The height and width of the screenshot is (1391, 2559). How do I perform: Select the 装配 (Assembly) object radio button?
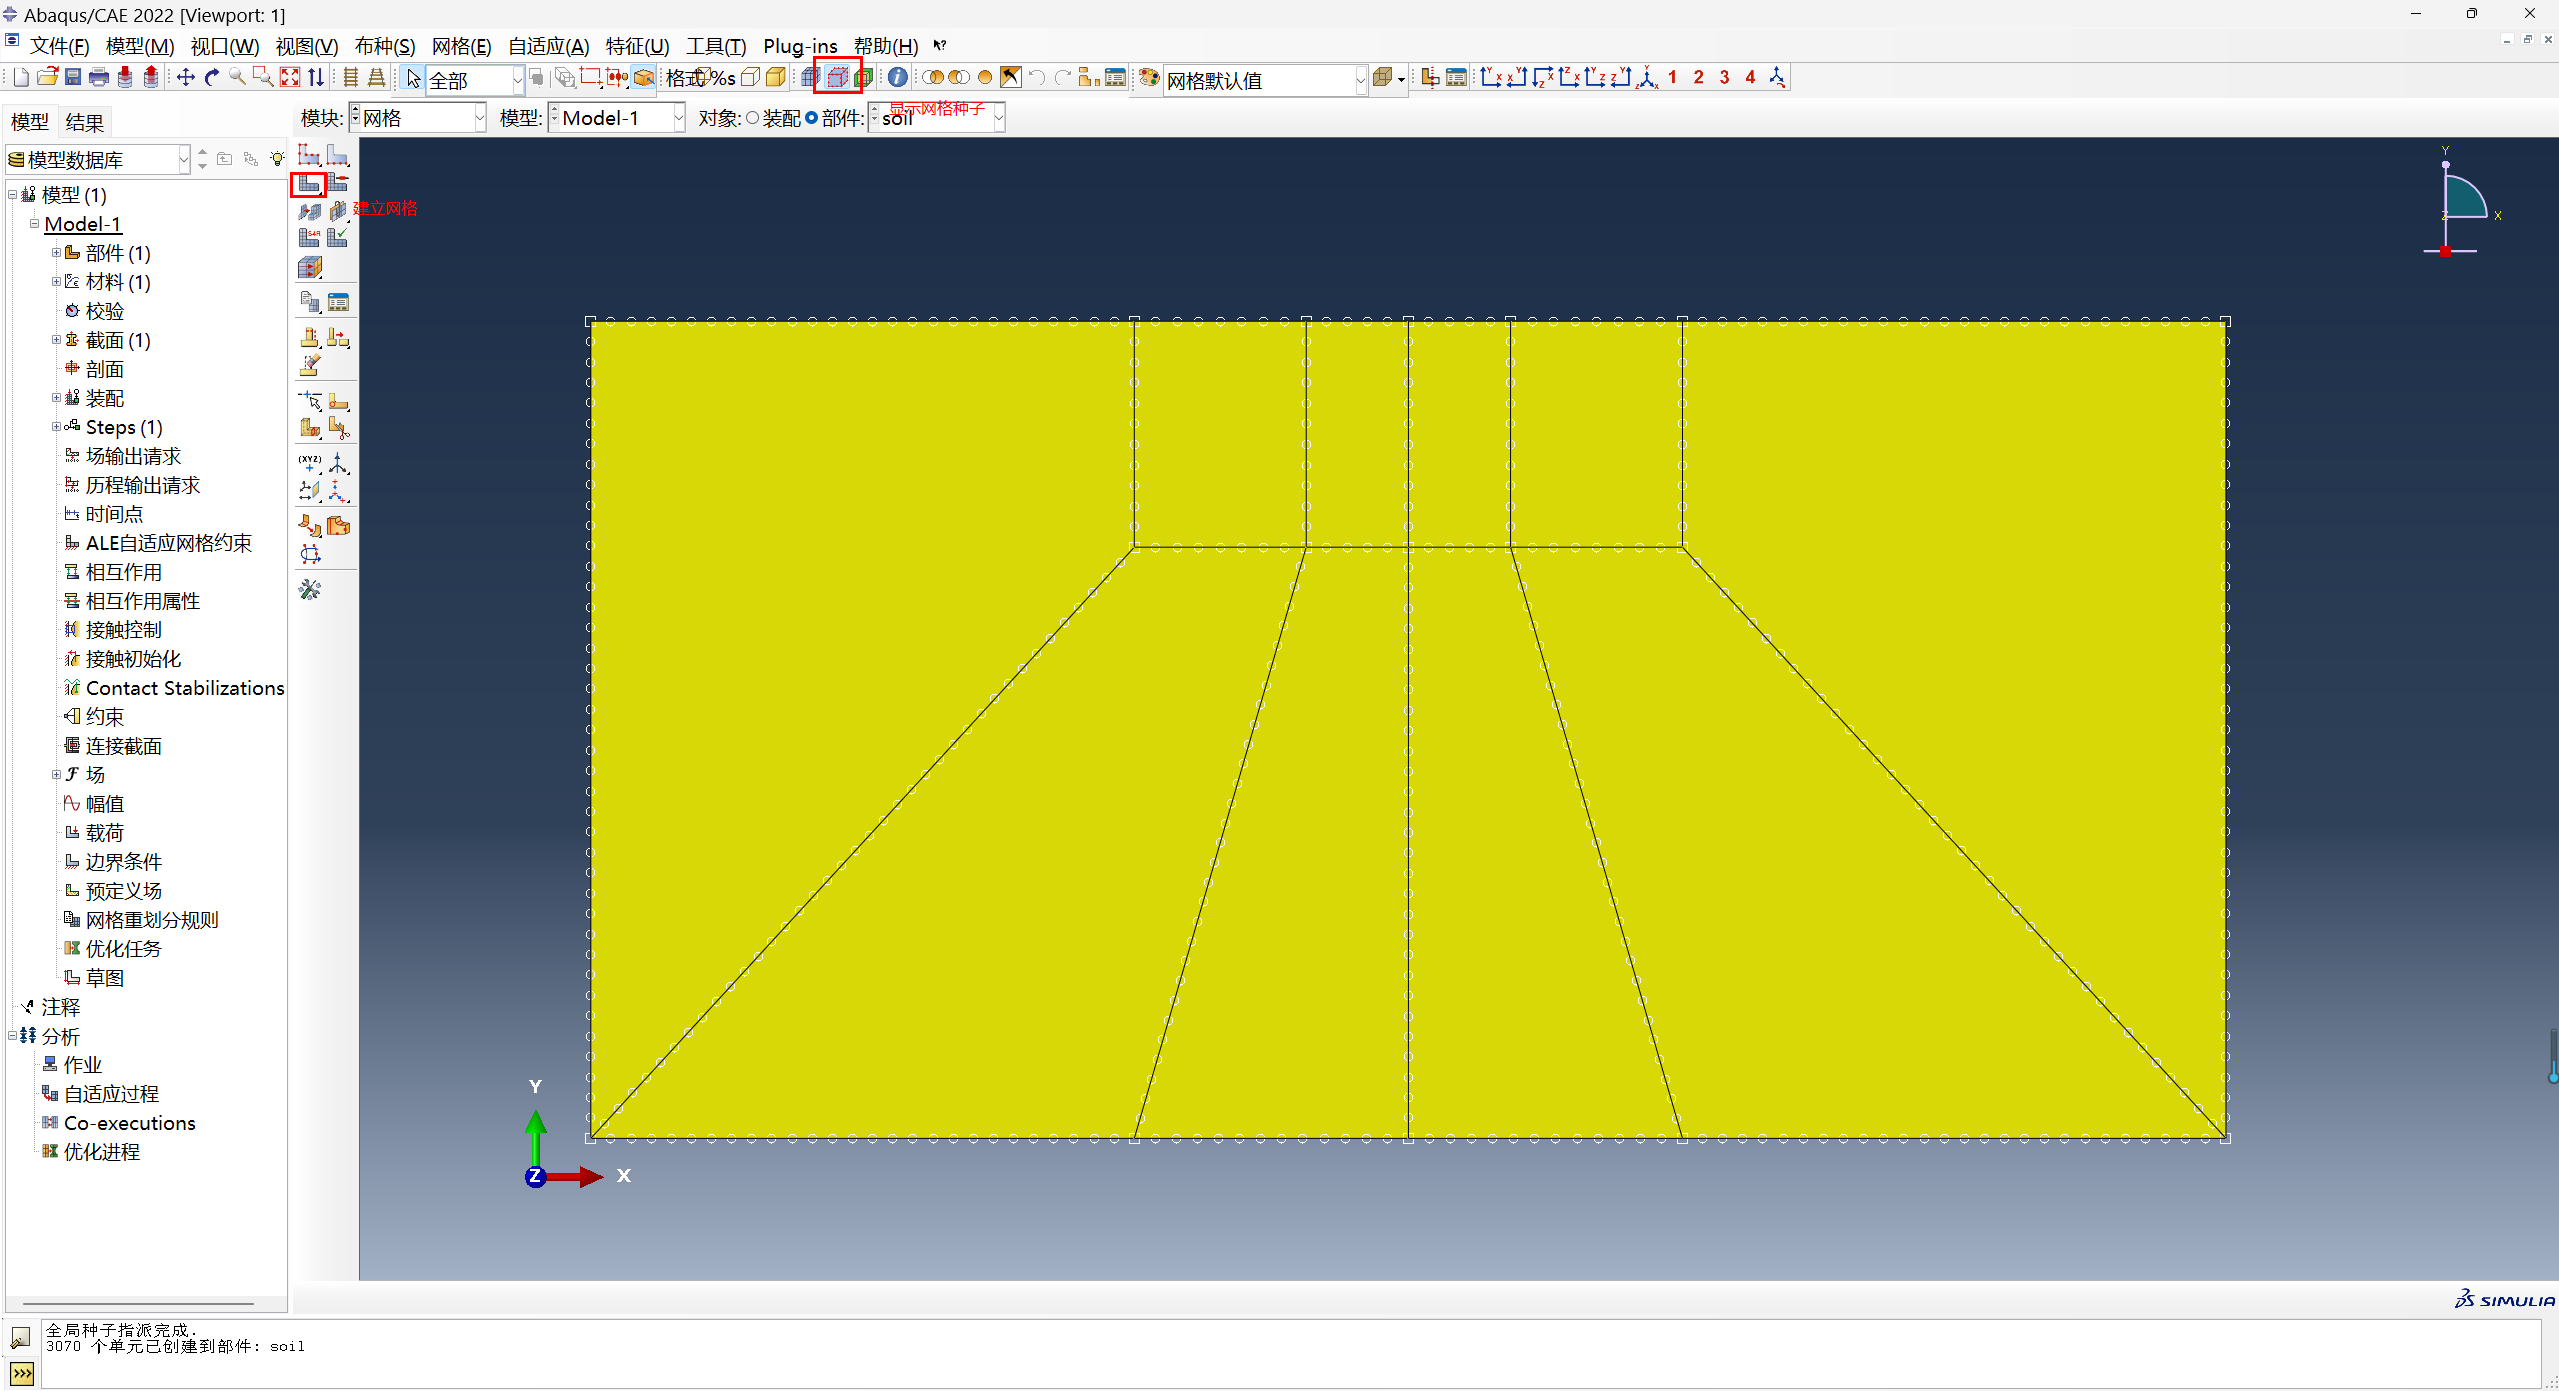[752, 118]
